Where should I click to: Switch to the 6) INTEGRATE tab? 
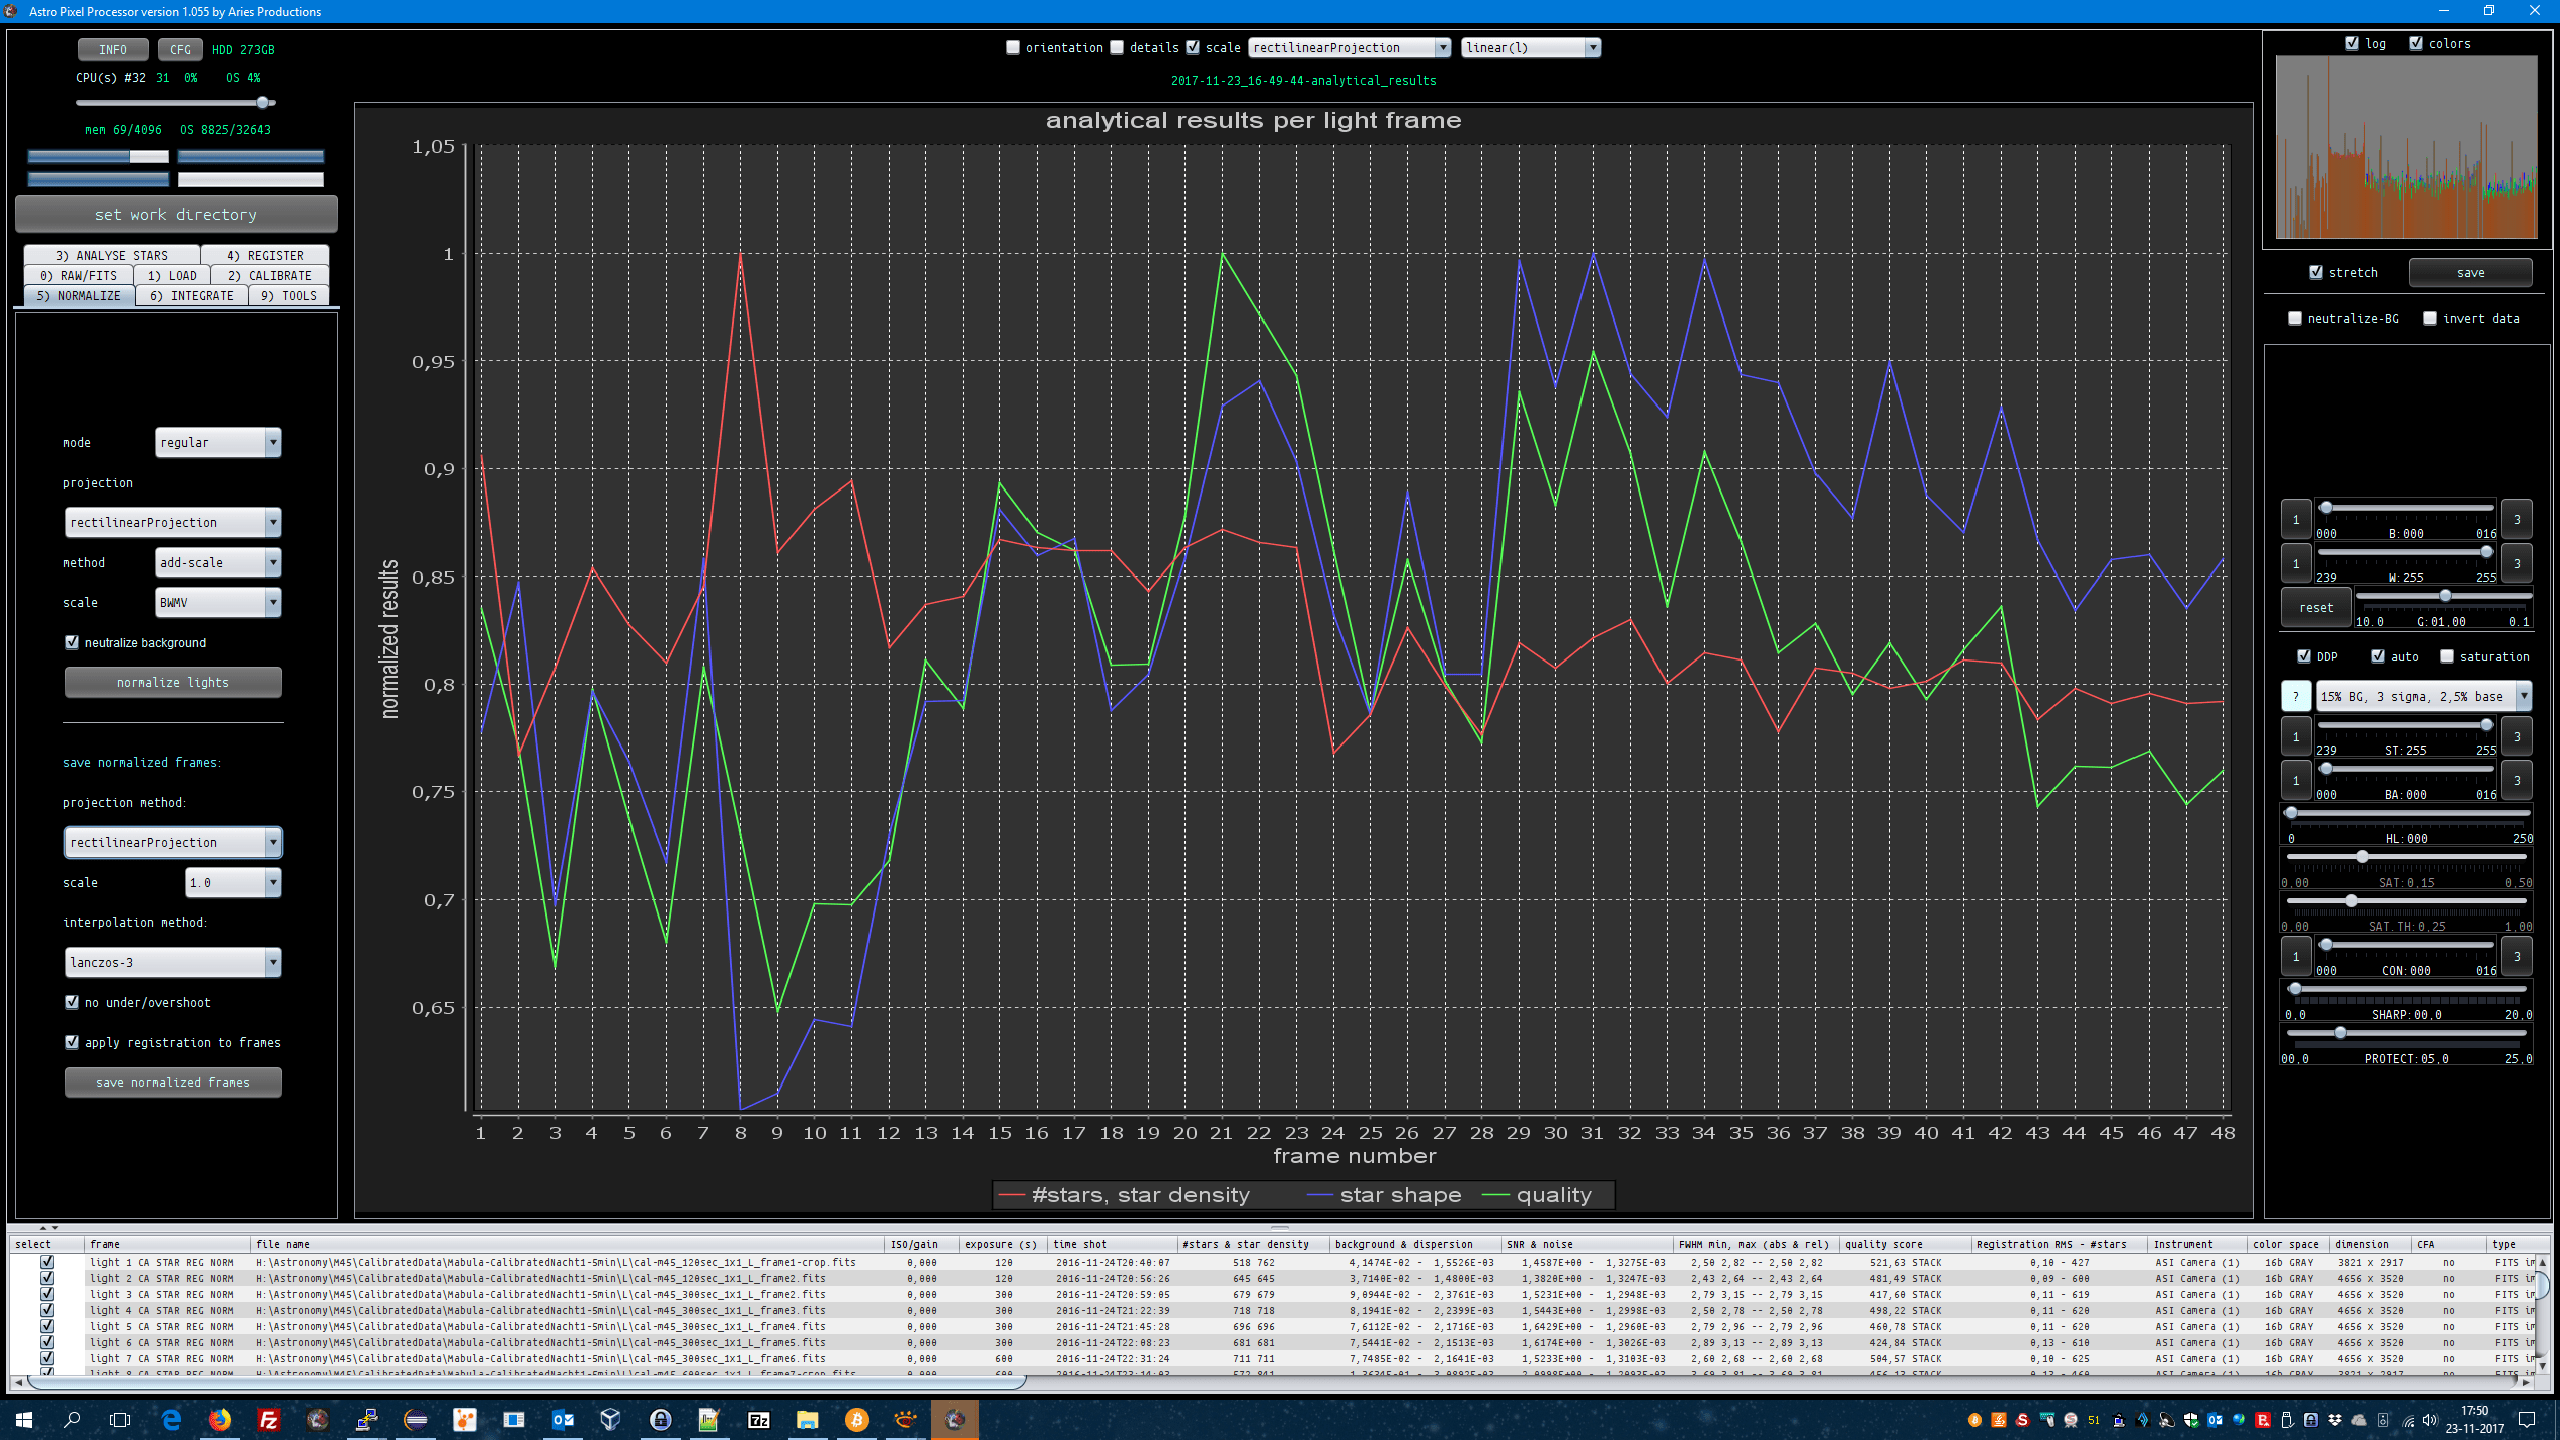click(x=191, y=295)
